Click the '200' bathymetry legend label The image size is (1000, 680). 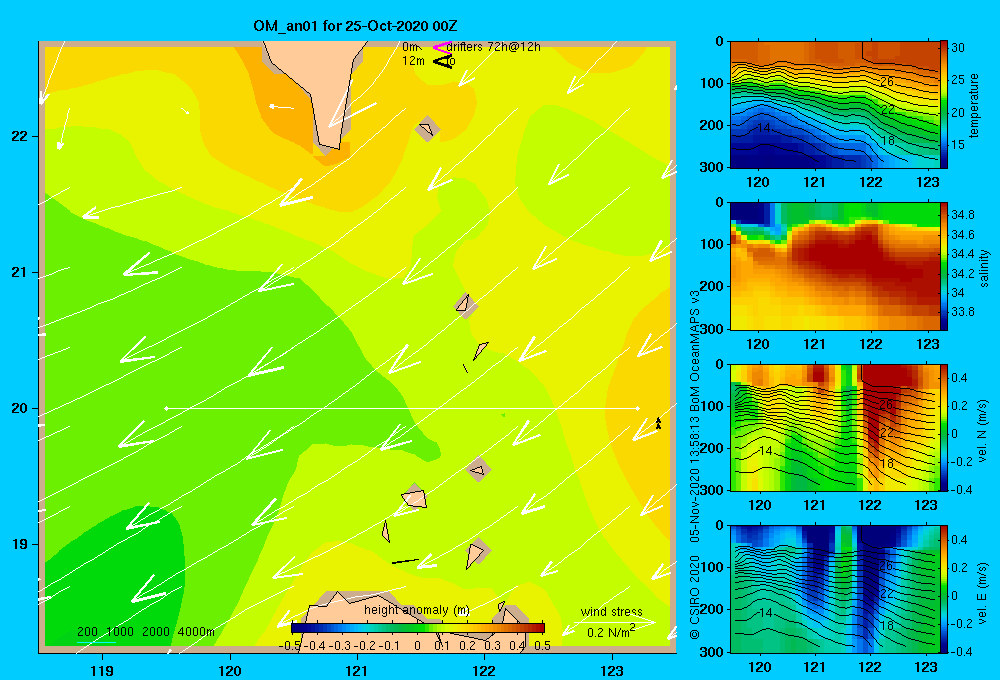click(x=87, y=632)
